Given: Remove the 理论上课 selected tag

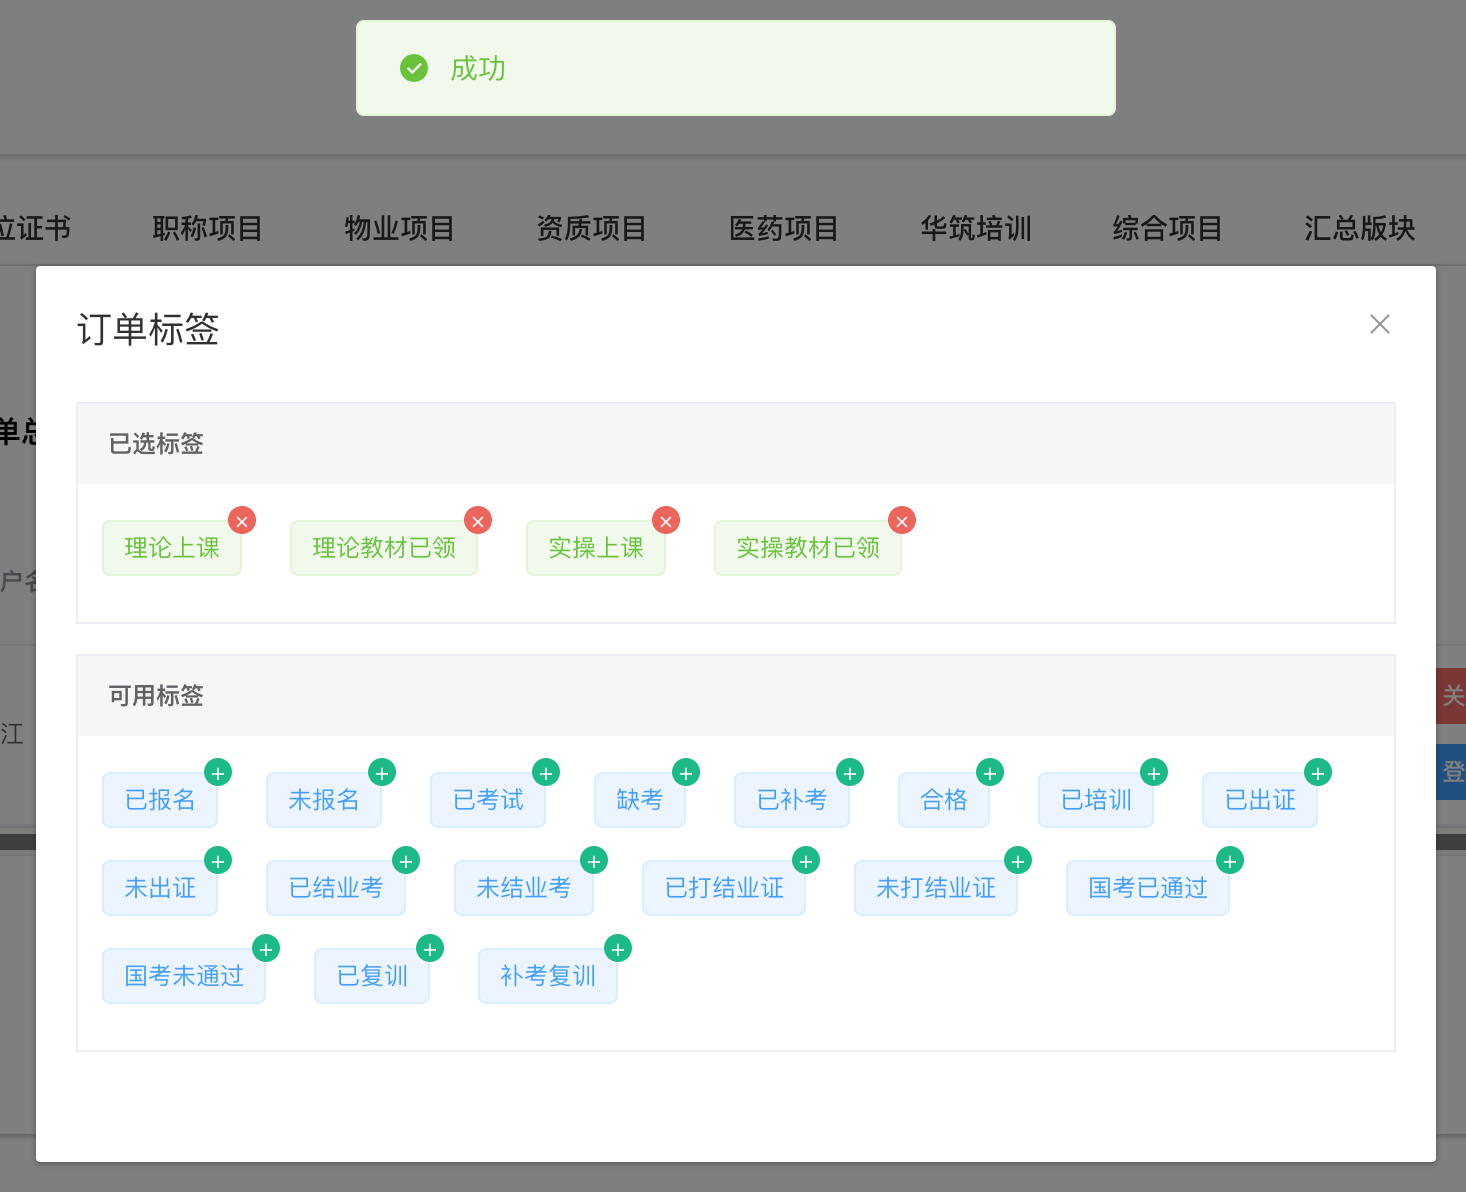Looking at the screenshot, I should click(x=242, y=521).
